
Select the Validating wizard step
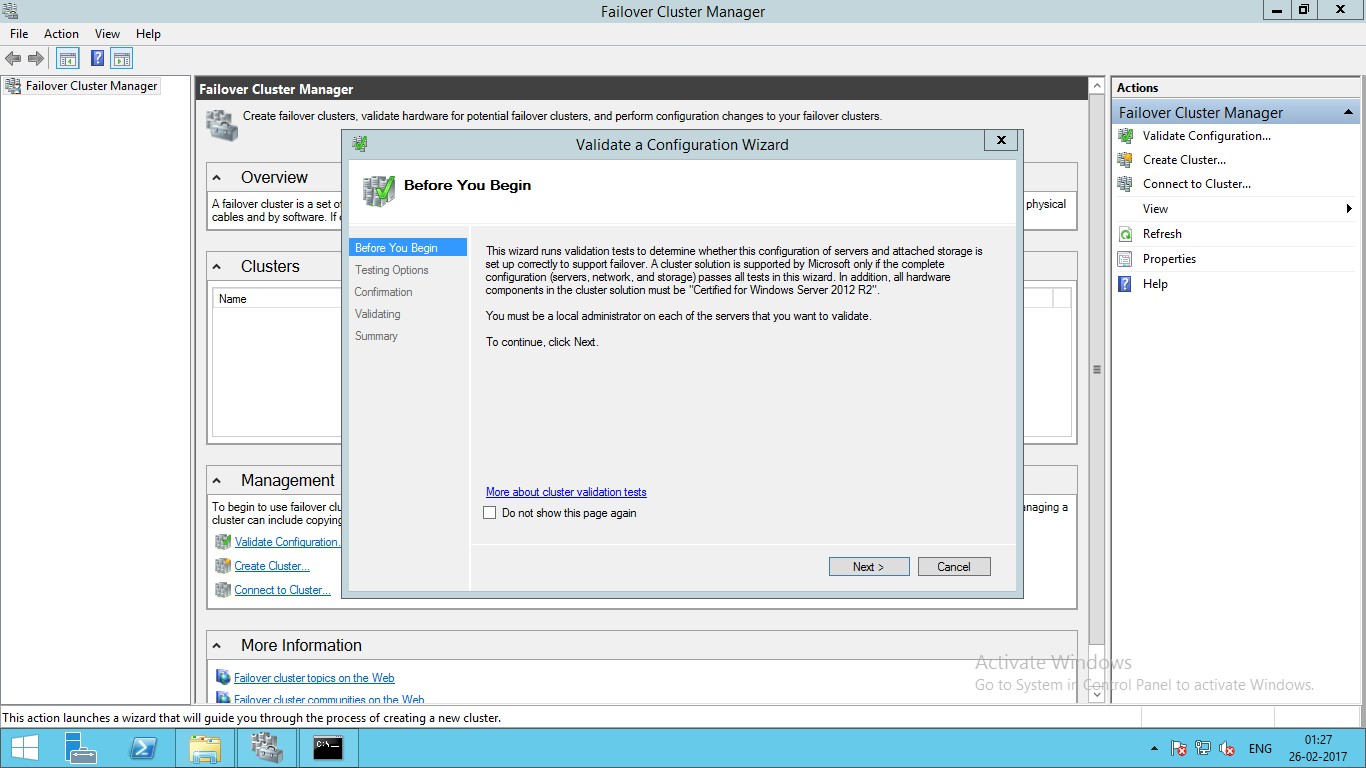coord(377,314)
